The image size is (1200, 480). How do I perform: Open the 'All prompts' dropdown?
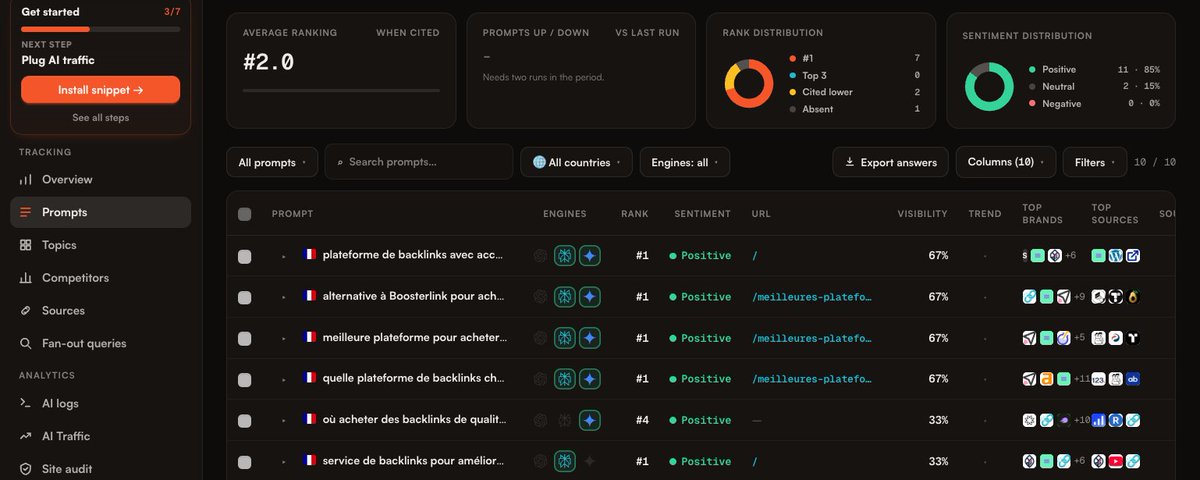coord(272,162)
